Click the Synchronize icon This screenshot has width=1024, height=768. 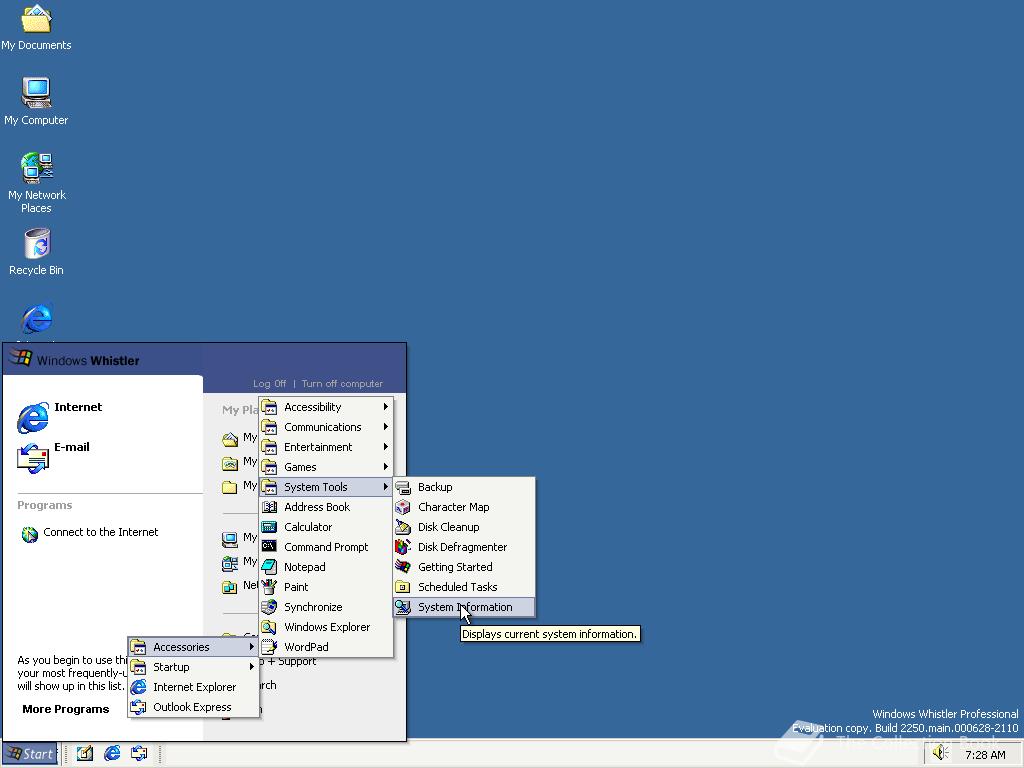tap(269, 607)
